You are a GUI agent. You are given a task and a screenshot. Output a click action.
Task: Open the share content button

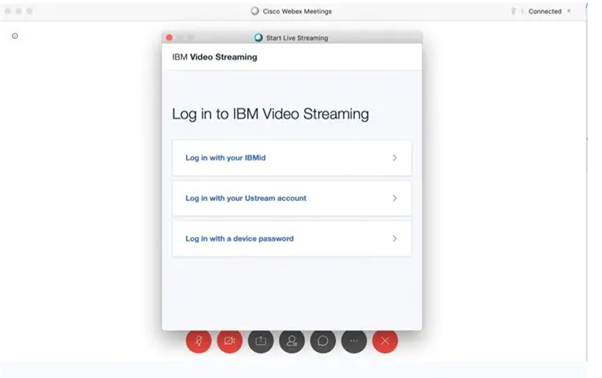click(261, 340)
